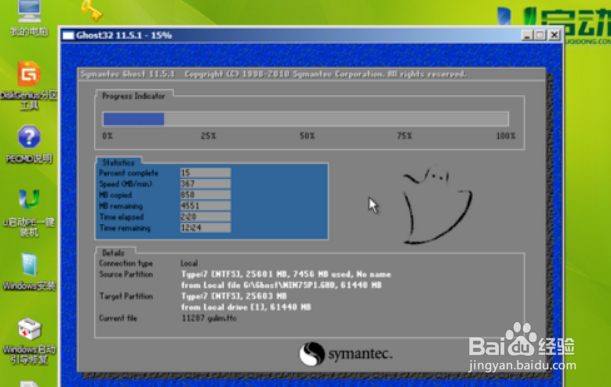611x387 pixels.
Task: Click the Target Partition label
Action: point(126,296)
